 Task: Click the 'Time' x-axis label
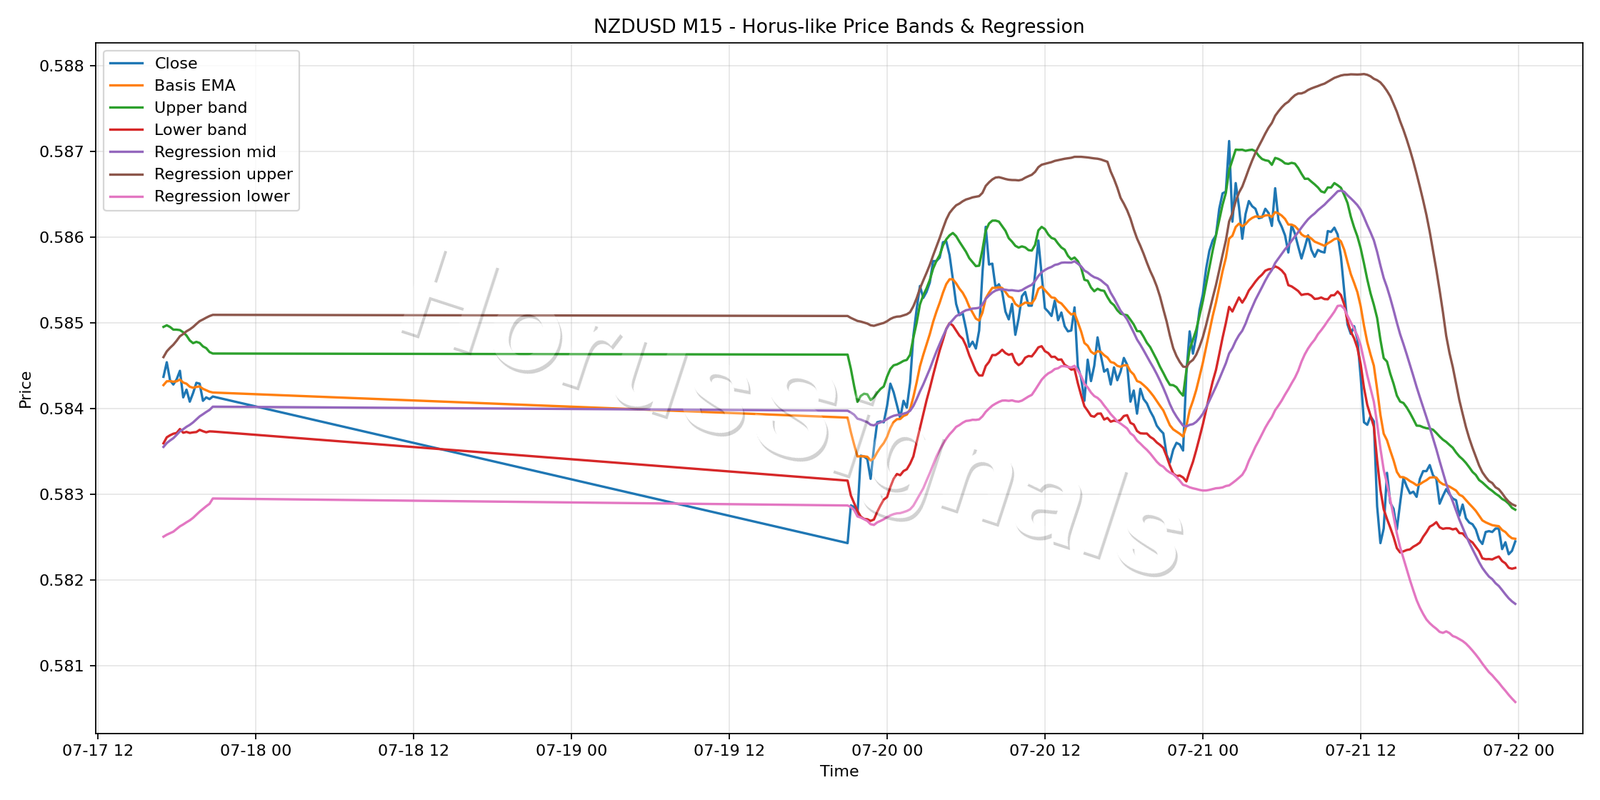click(x=839, y=771)
